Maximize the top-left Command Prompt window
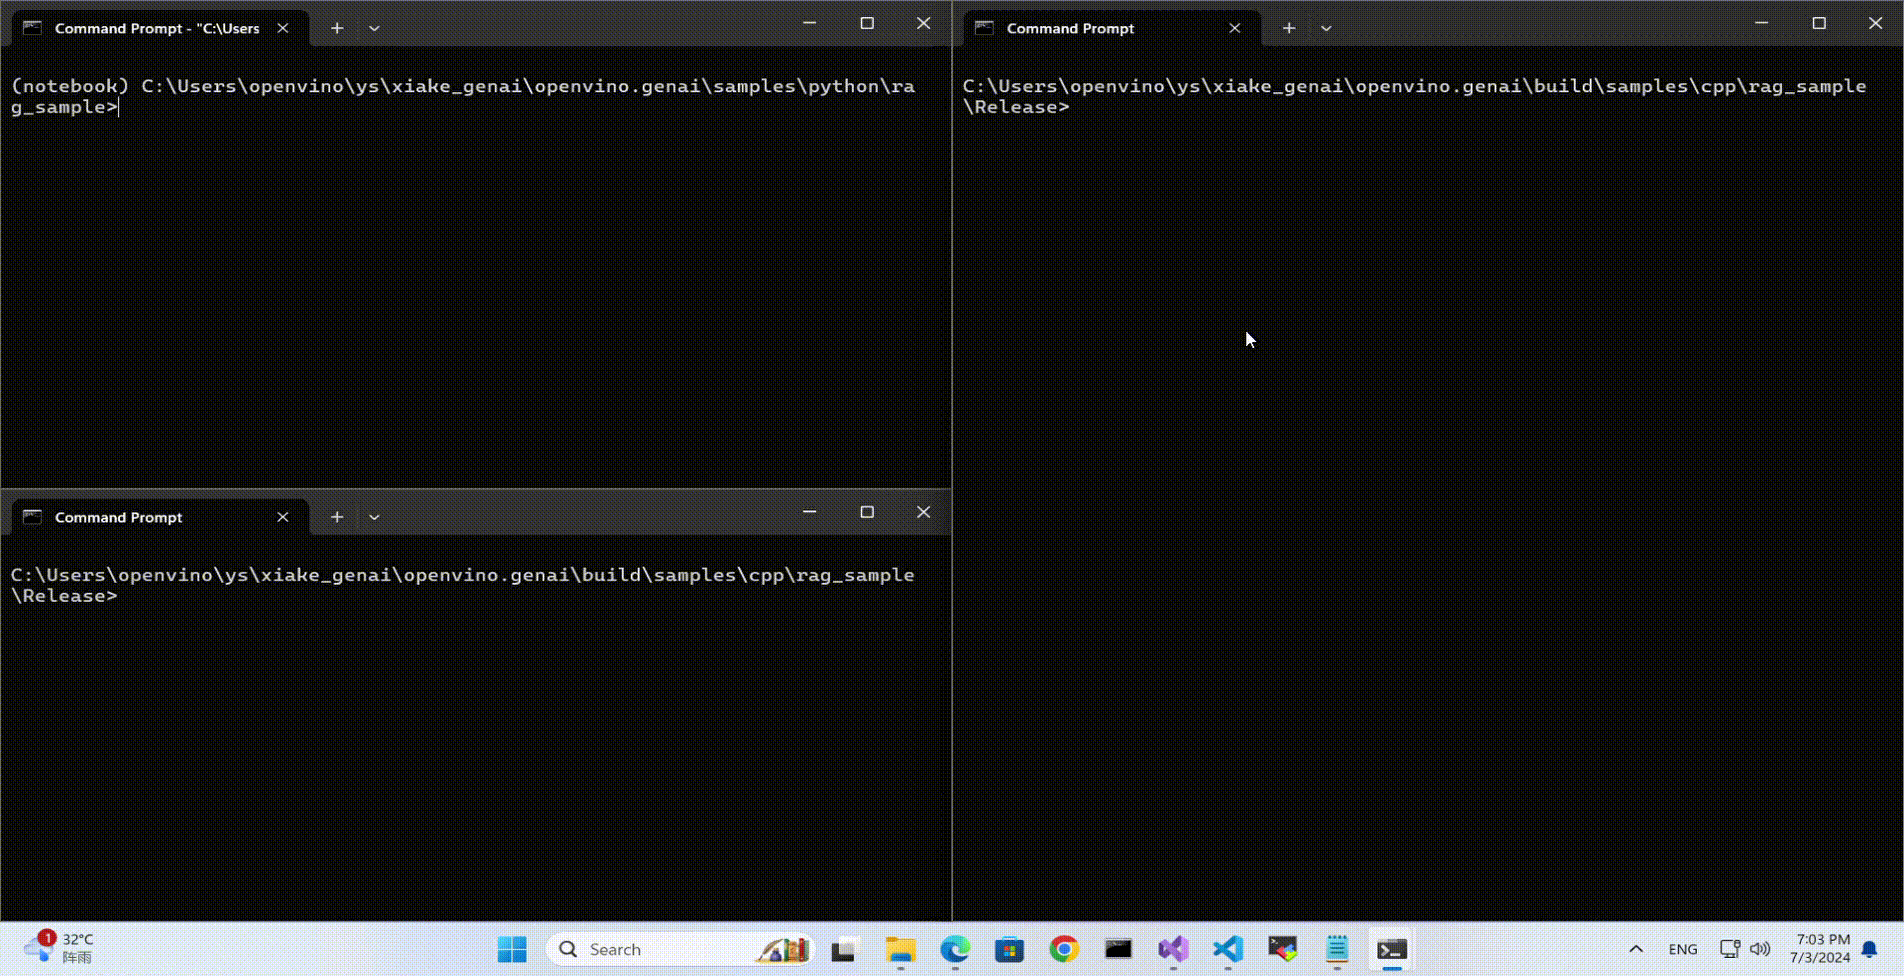The image size is (1904, 976). point(867,23)
